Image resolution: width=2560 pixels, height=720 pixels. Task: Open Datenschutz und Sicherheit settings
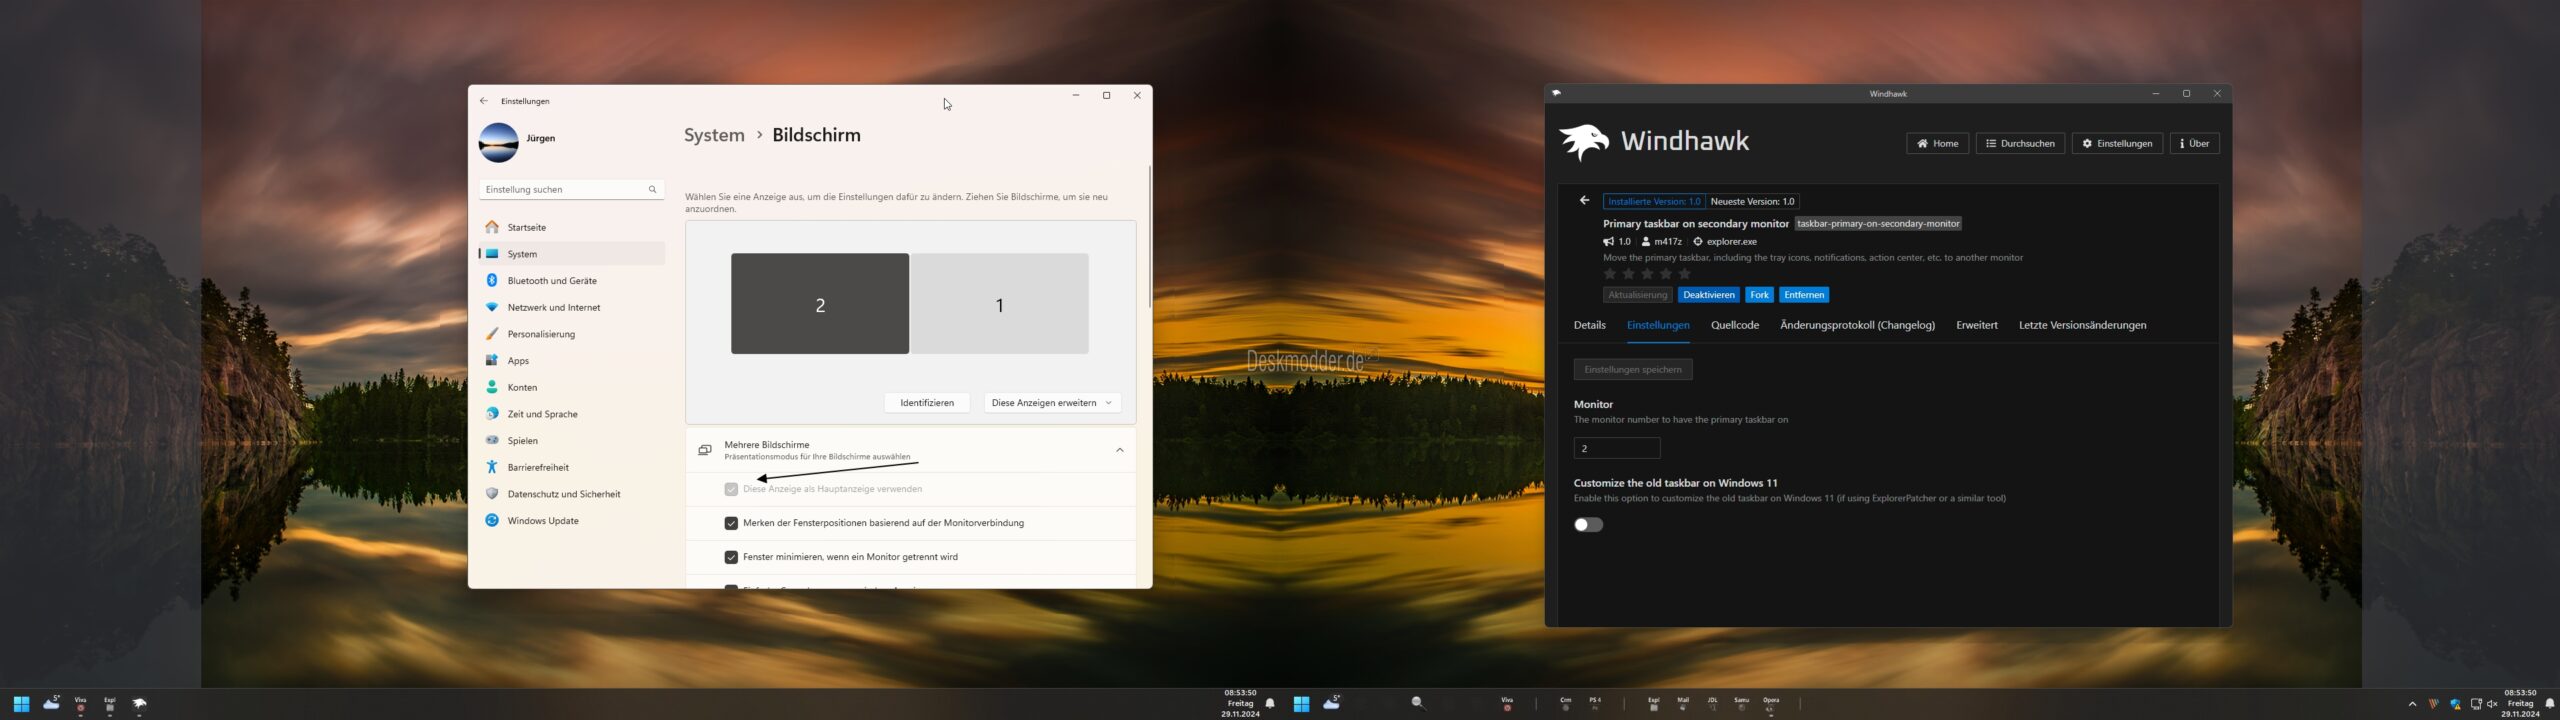pos(572,494)
